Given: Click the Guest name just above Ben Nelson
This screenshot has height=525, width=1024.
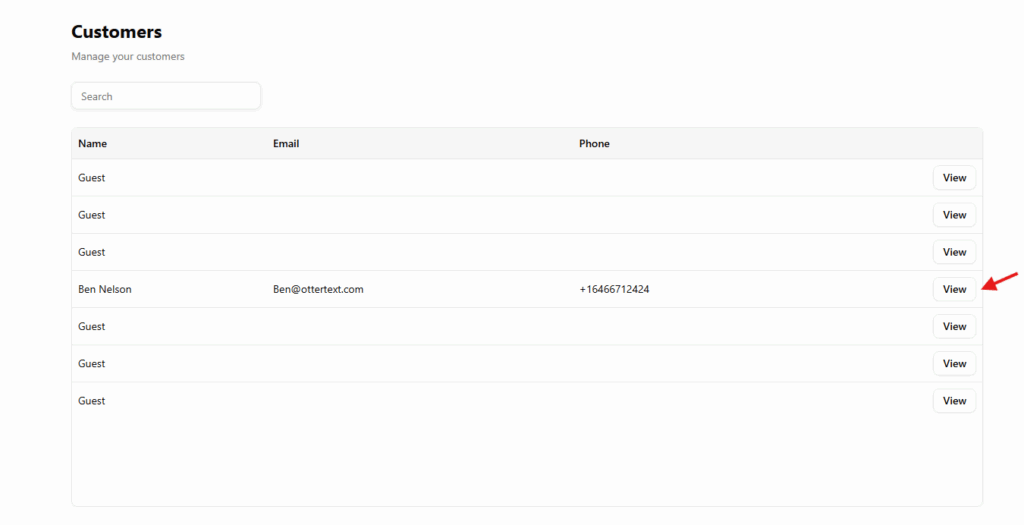Looking at the screenshot, I should coord(92,252).
